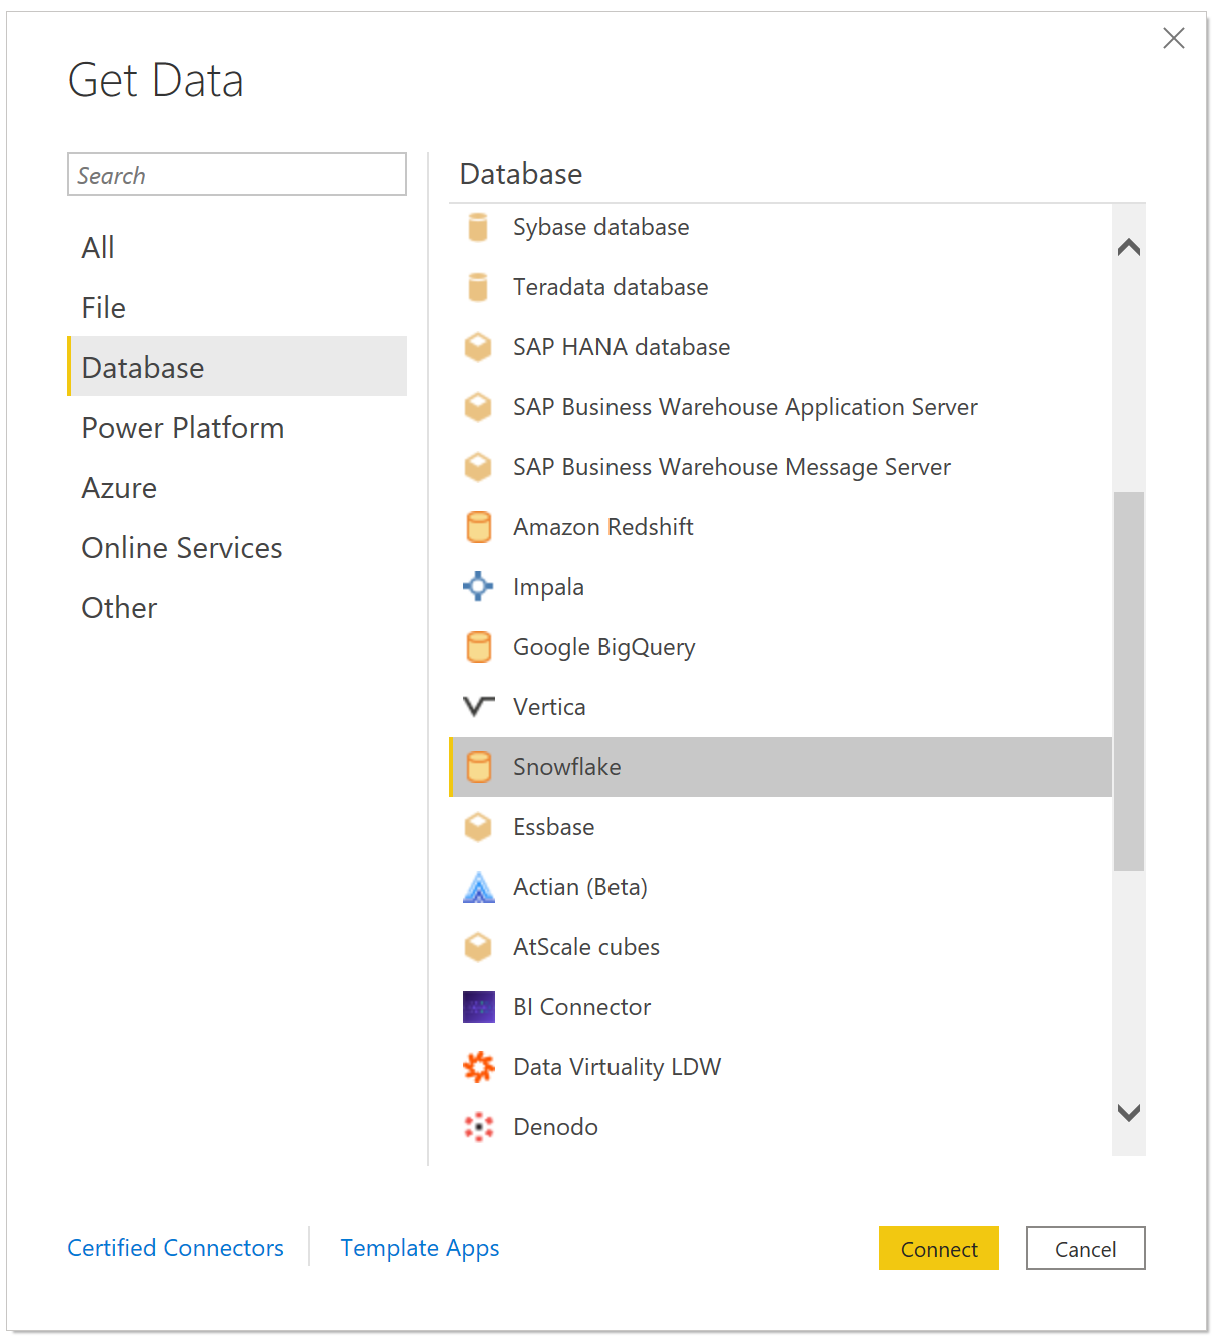Viewport: 1214px width, 1338px height.
Task: Select the AtScale cubes icon
Action: coord(478,947)
